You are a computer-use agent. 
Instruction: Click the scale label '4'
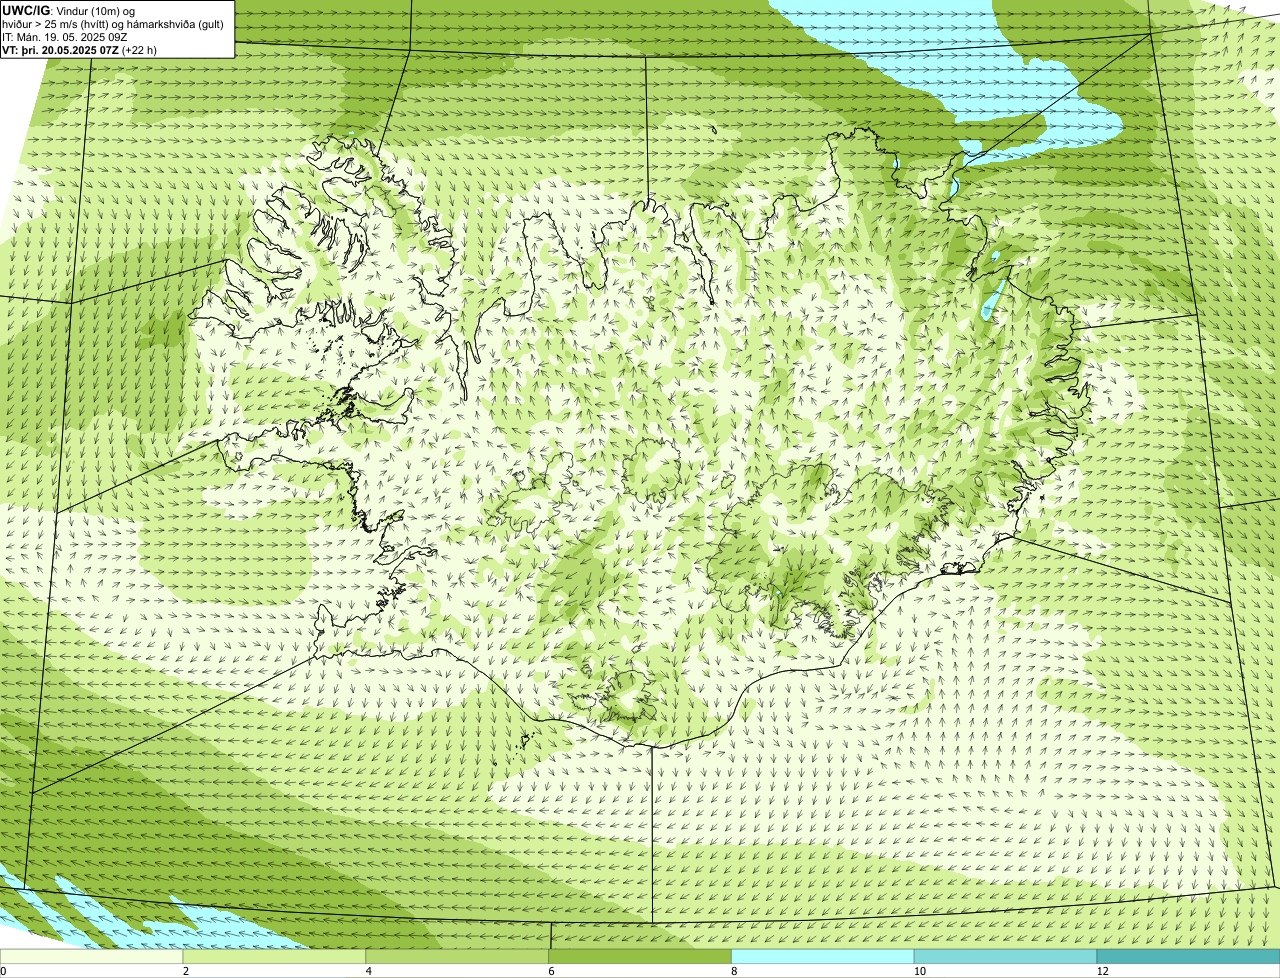coord(369,971)
